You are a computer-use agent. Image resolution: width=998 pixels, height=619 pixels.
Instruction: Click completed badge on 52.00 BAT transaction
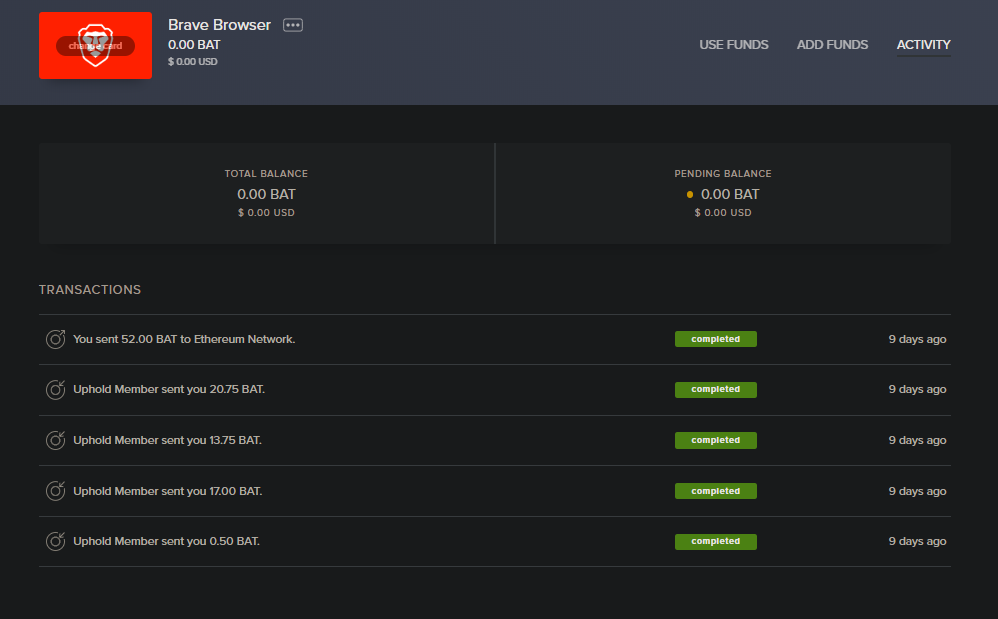[715, 339]
